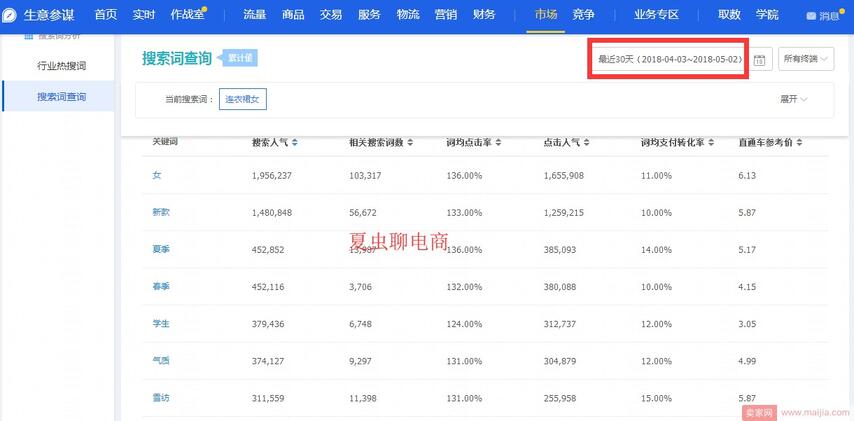This screenshot has height=421, width=854.
Task: Open the 竞争 menu item
Action: pyautogui.click(x=584, y=15)
